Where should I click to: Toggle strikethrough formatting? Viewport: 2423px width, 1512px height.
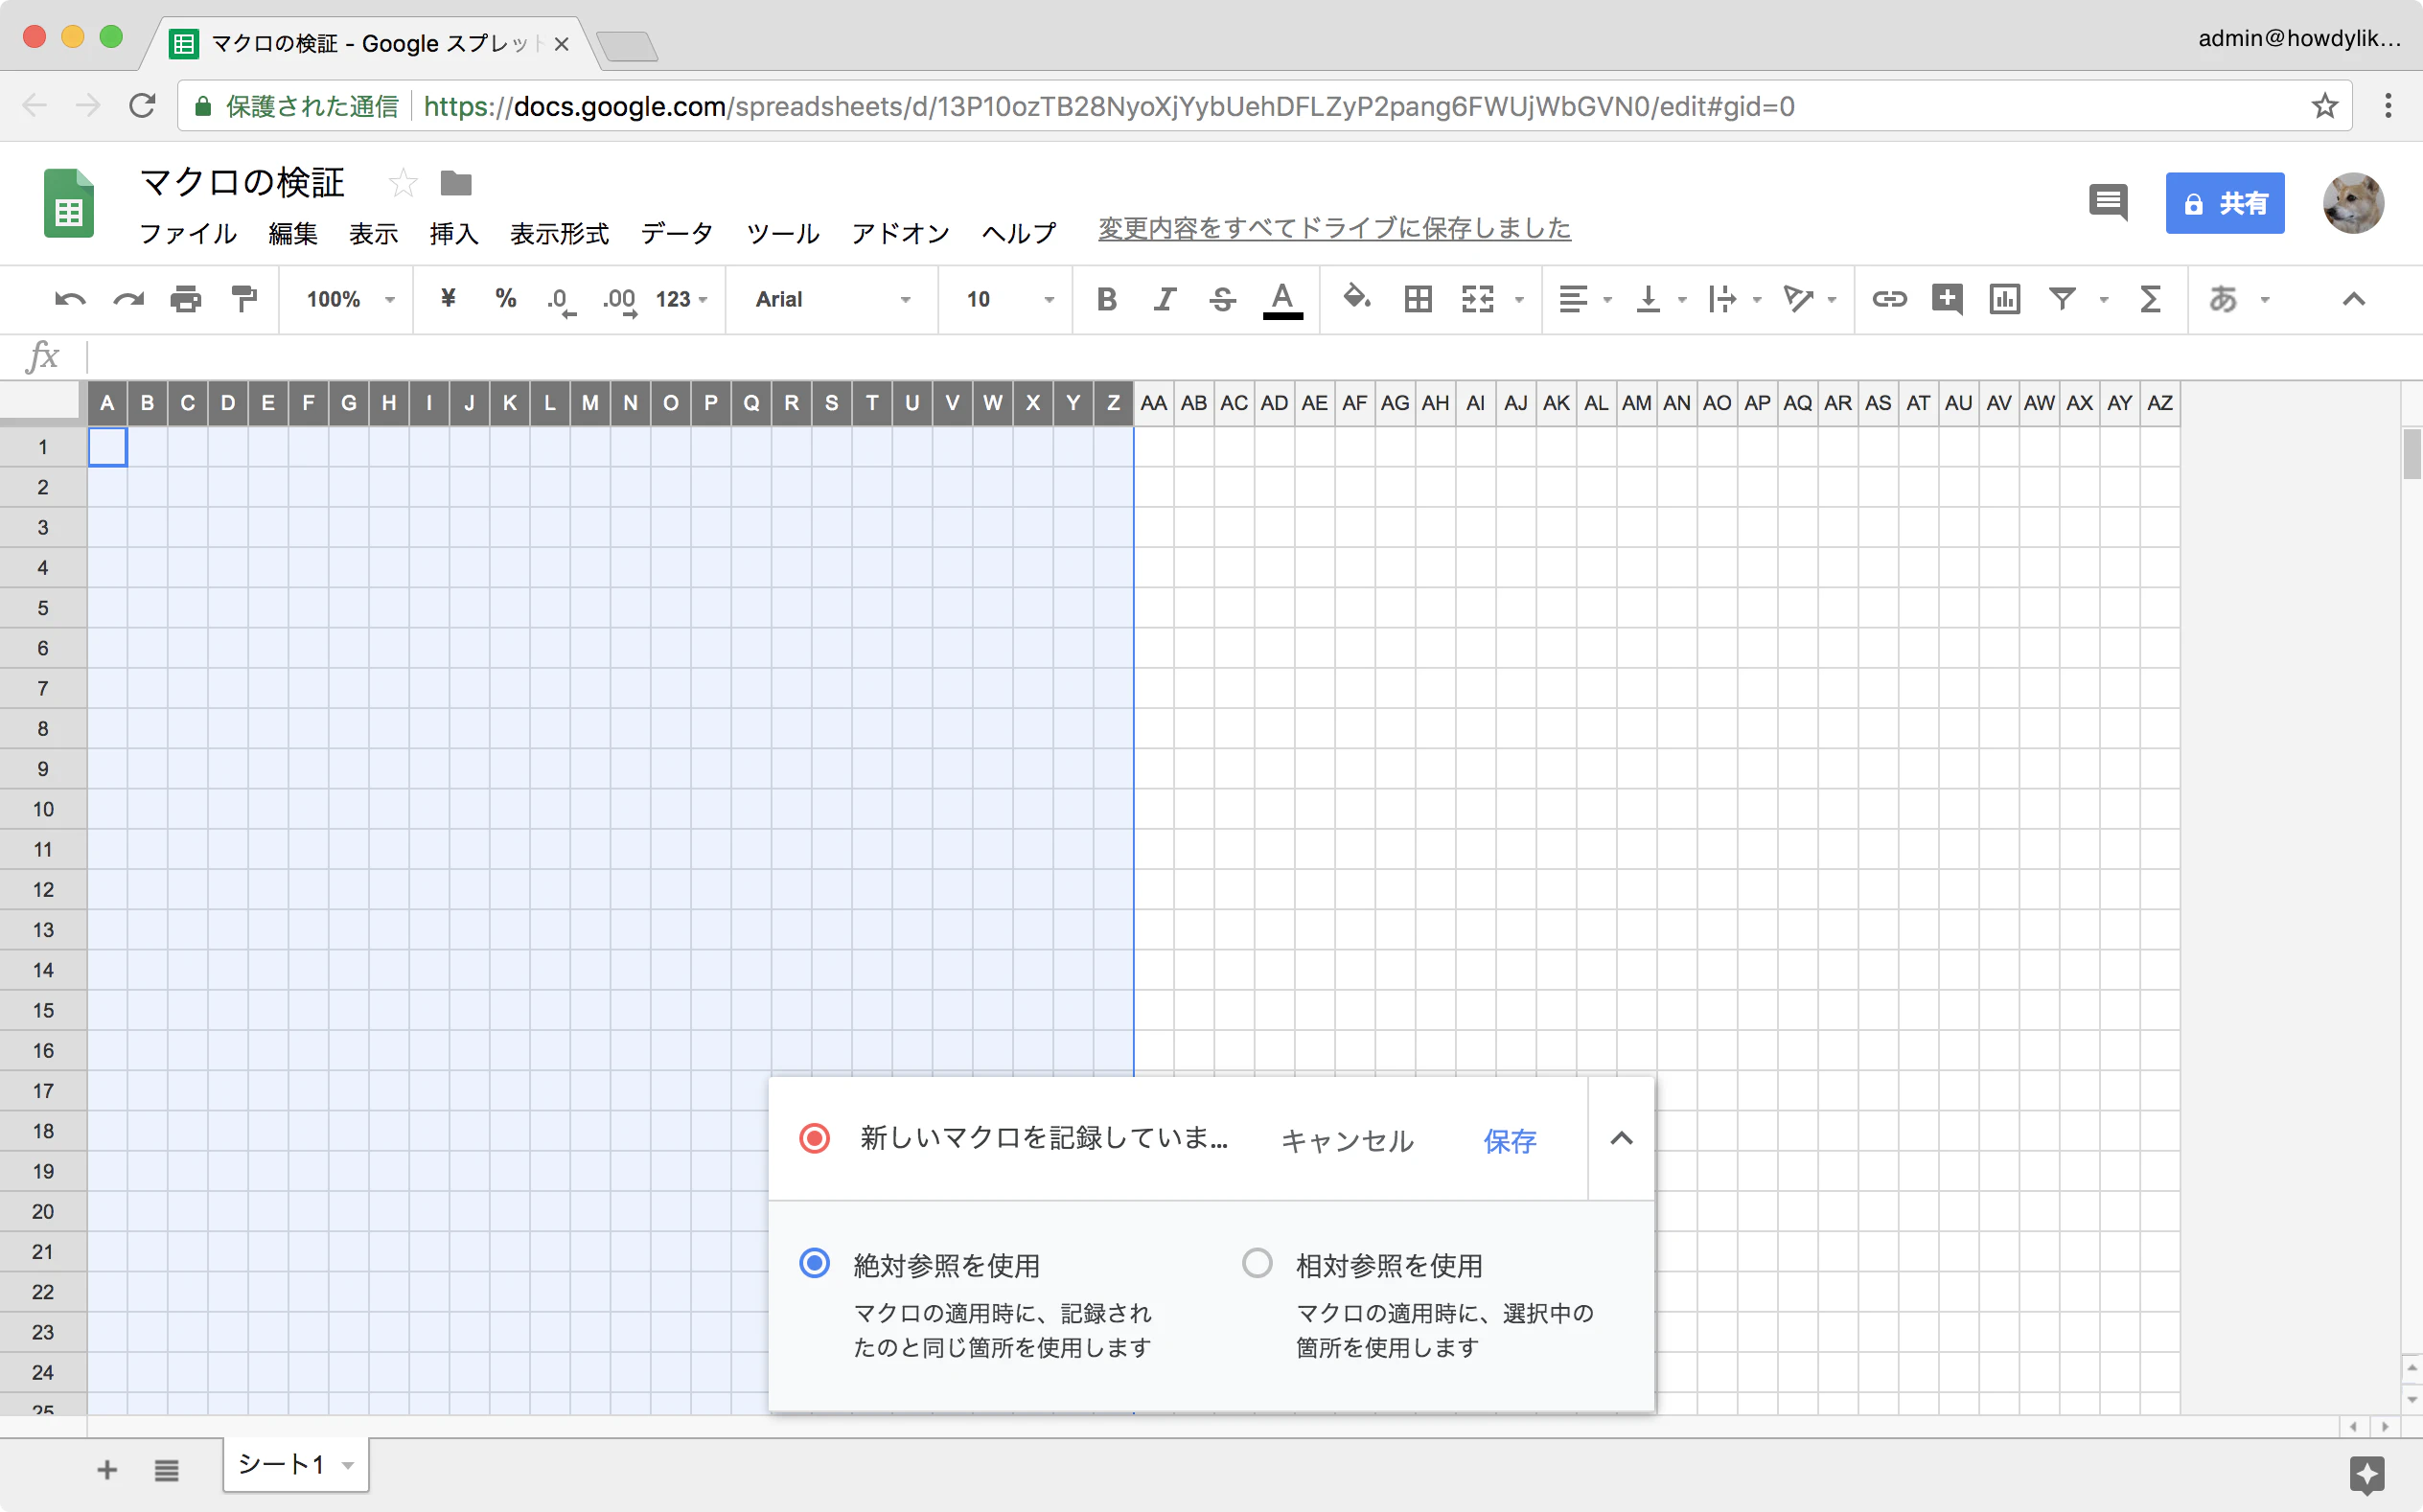(1222, 299)
